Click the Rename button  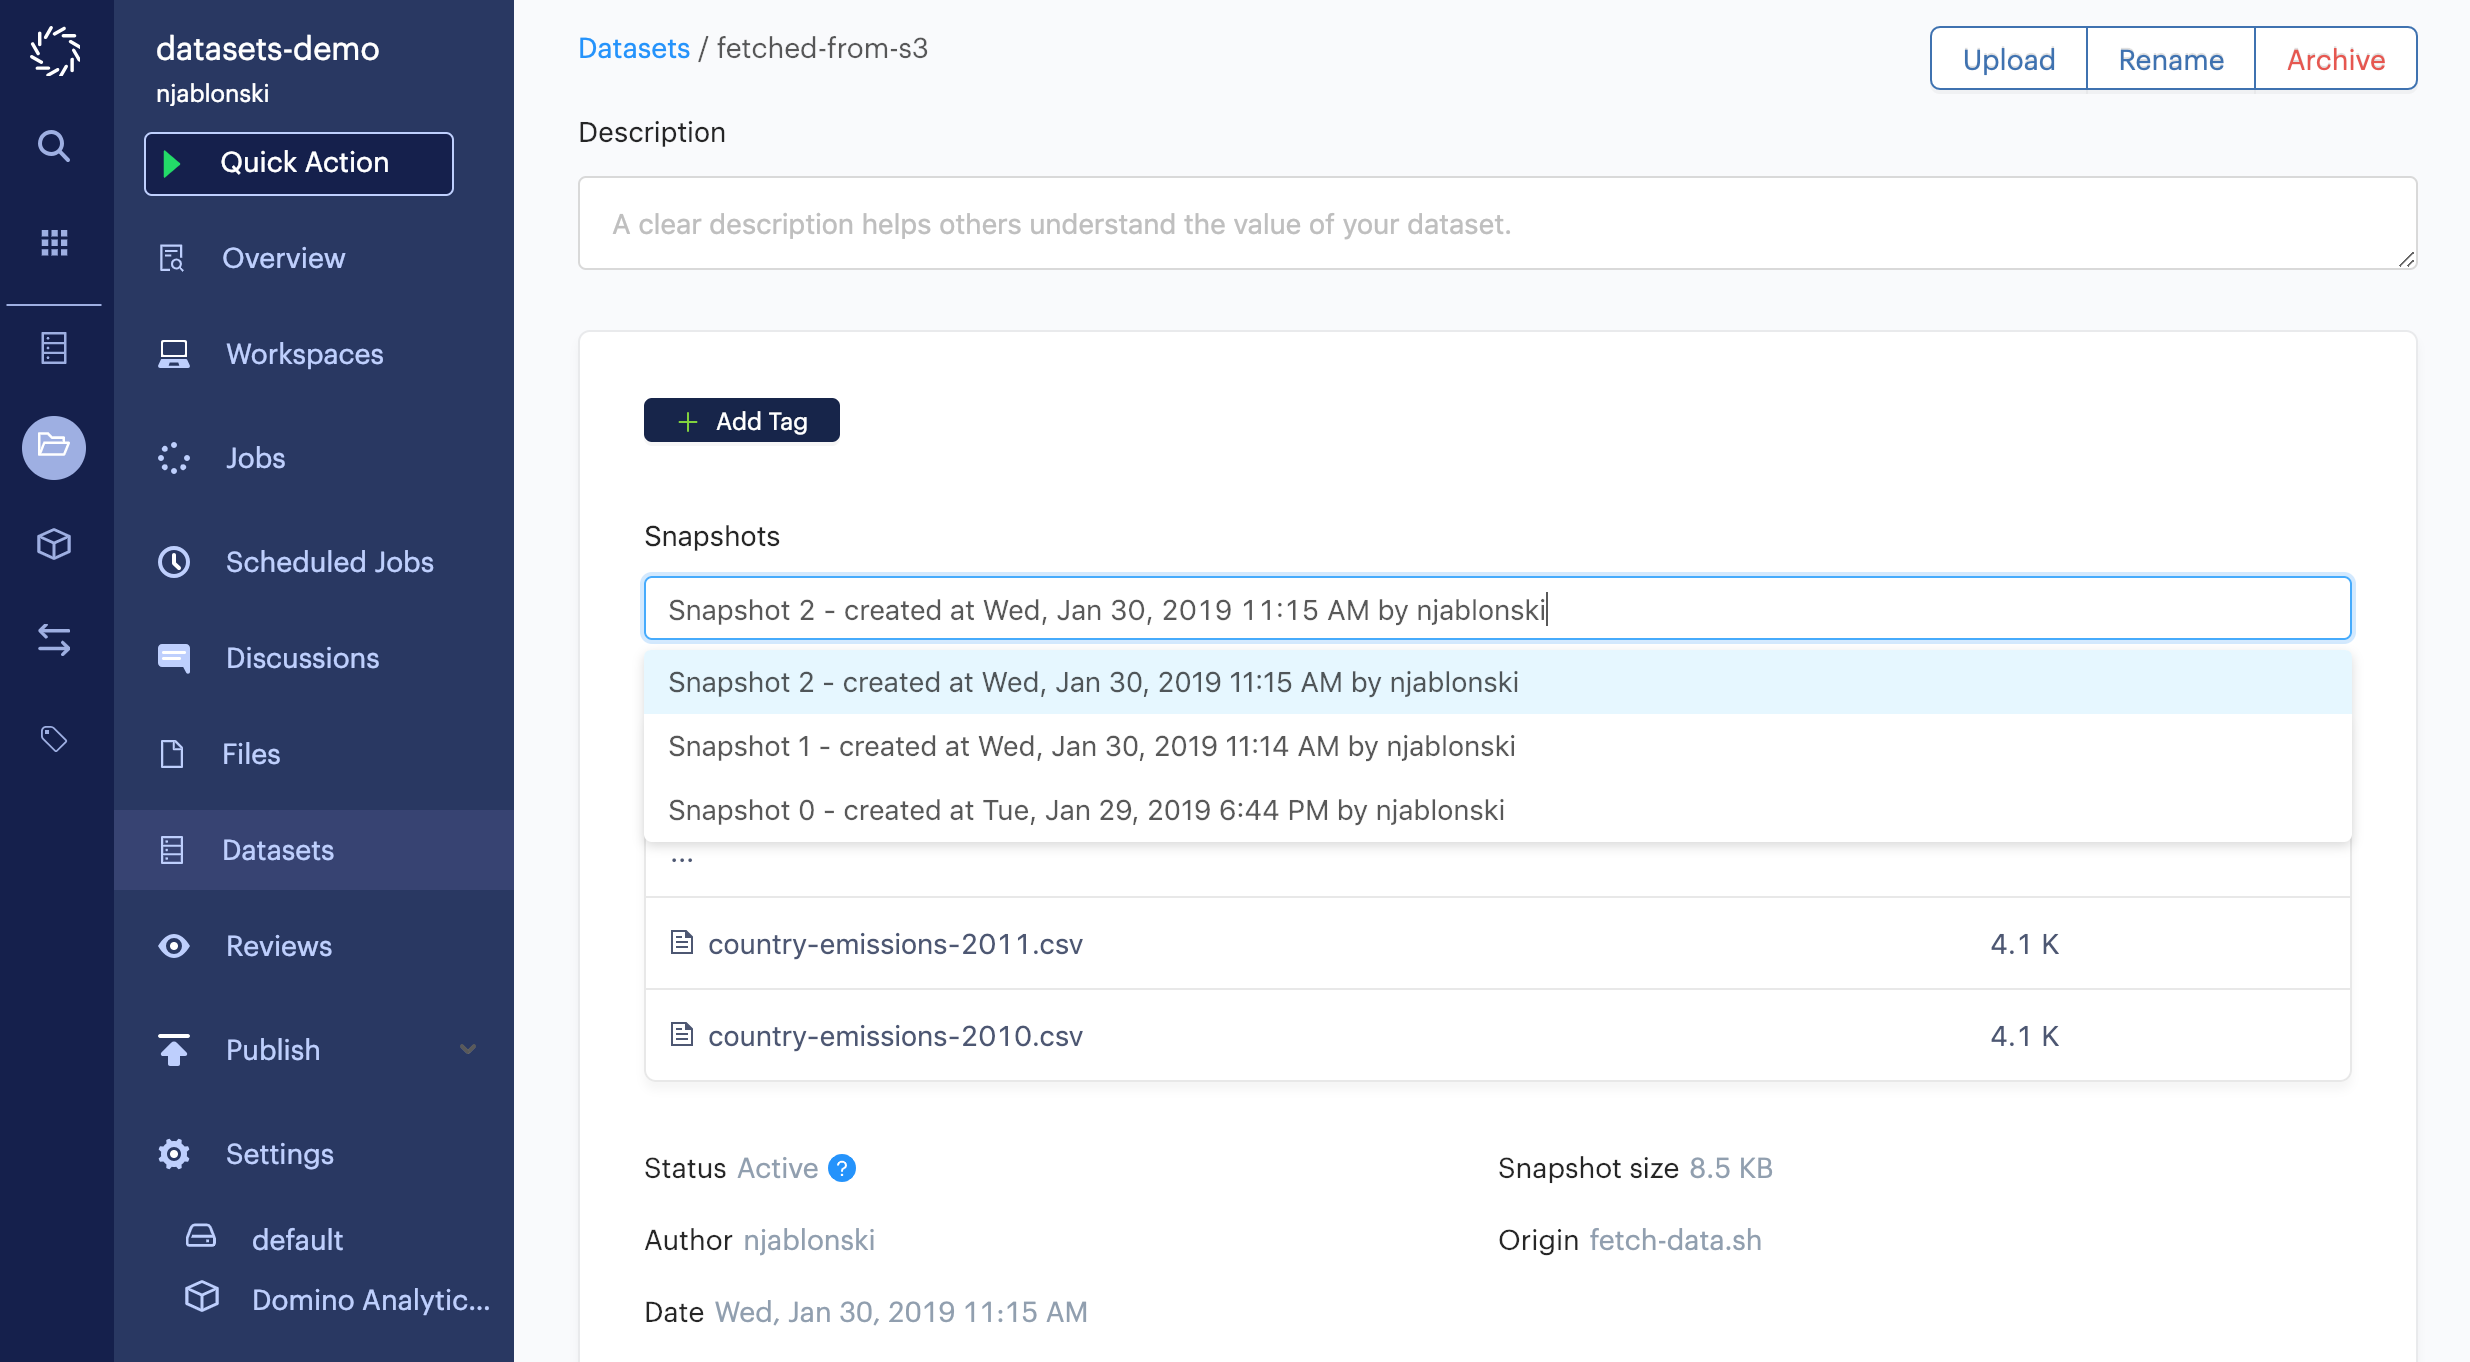2172,57
